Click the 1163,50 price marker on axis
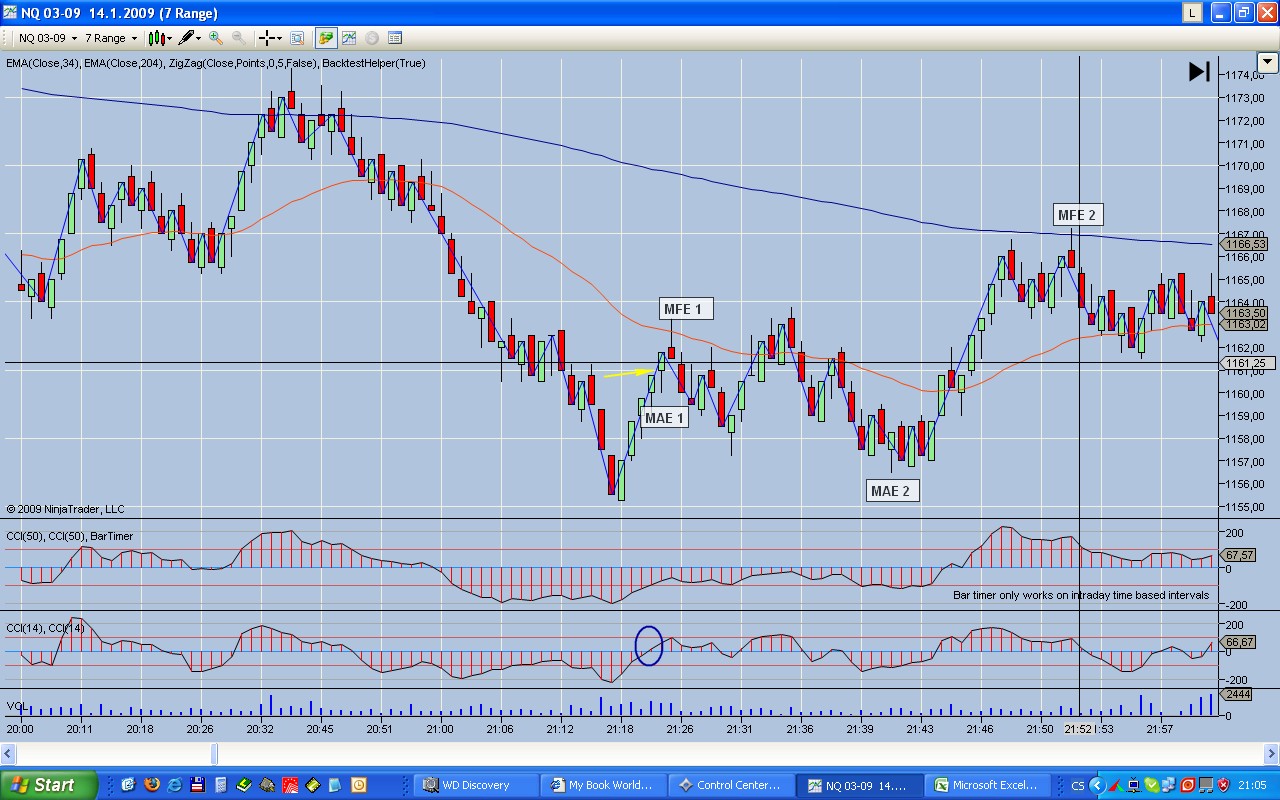 tap(1246, 313)
